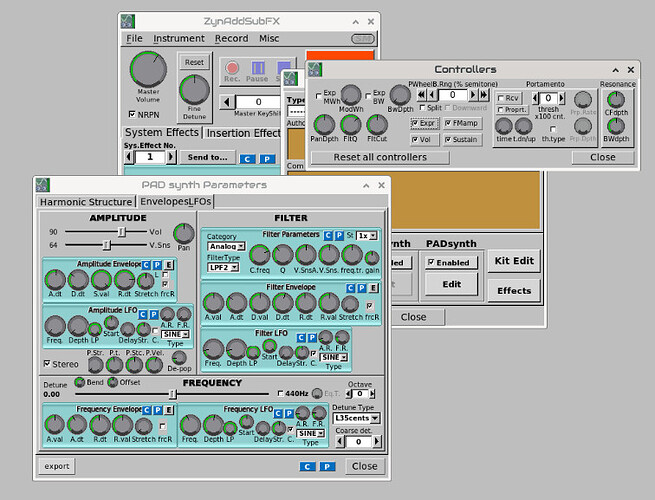The height and width of the screenshot is (500, 655).
Task: Click the Filter LFO Freq. knob
Action: click(x=213, y=349)
